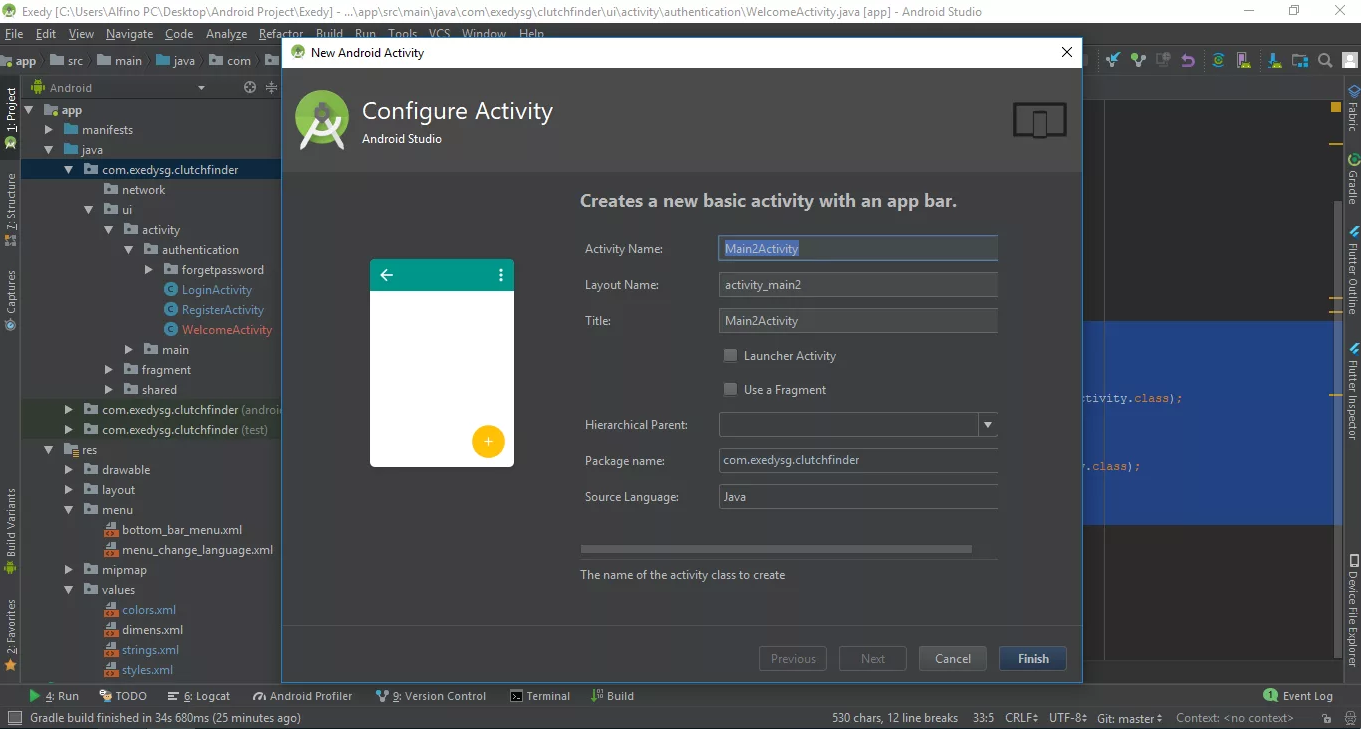Expand the main package under activity
Screen dimensions: 1361x729
point(129,350)
